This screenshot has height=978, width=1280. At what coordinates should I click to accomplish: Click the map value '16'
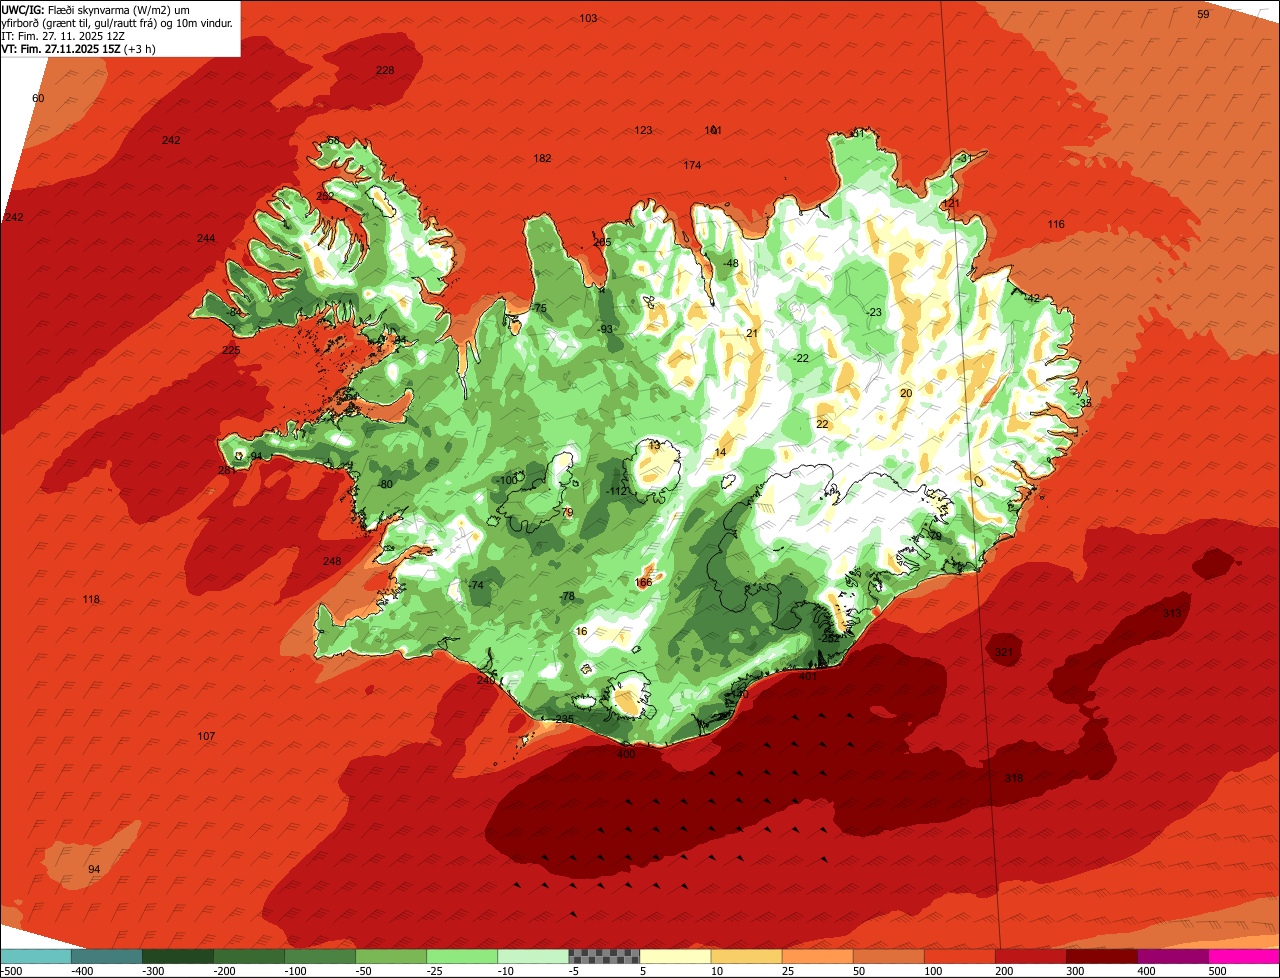tap(582, 631)
